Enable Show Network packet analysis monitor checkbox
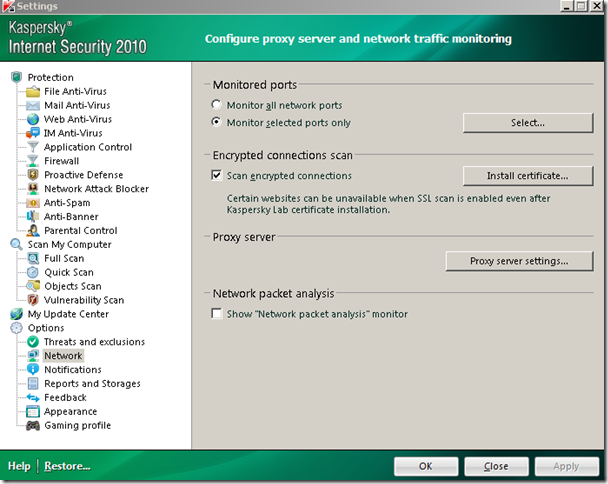608x484 pixels. pyautogui.click(x=217, y=313)
